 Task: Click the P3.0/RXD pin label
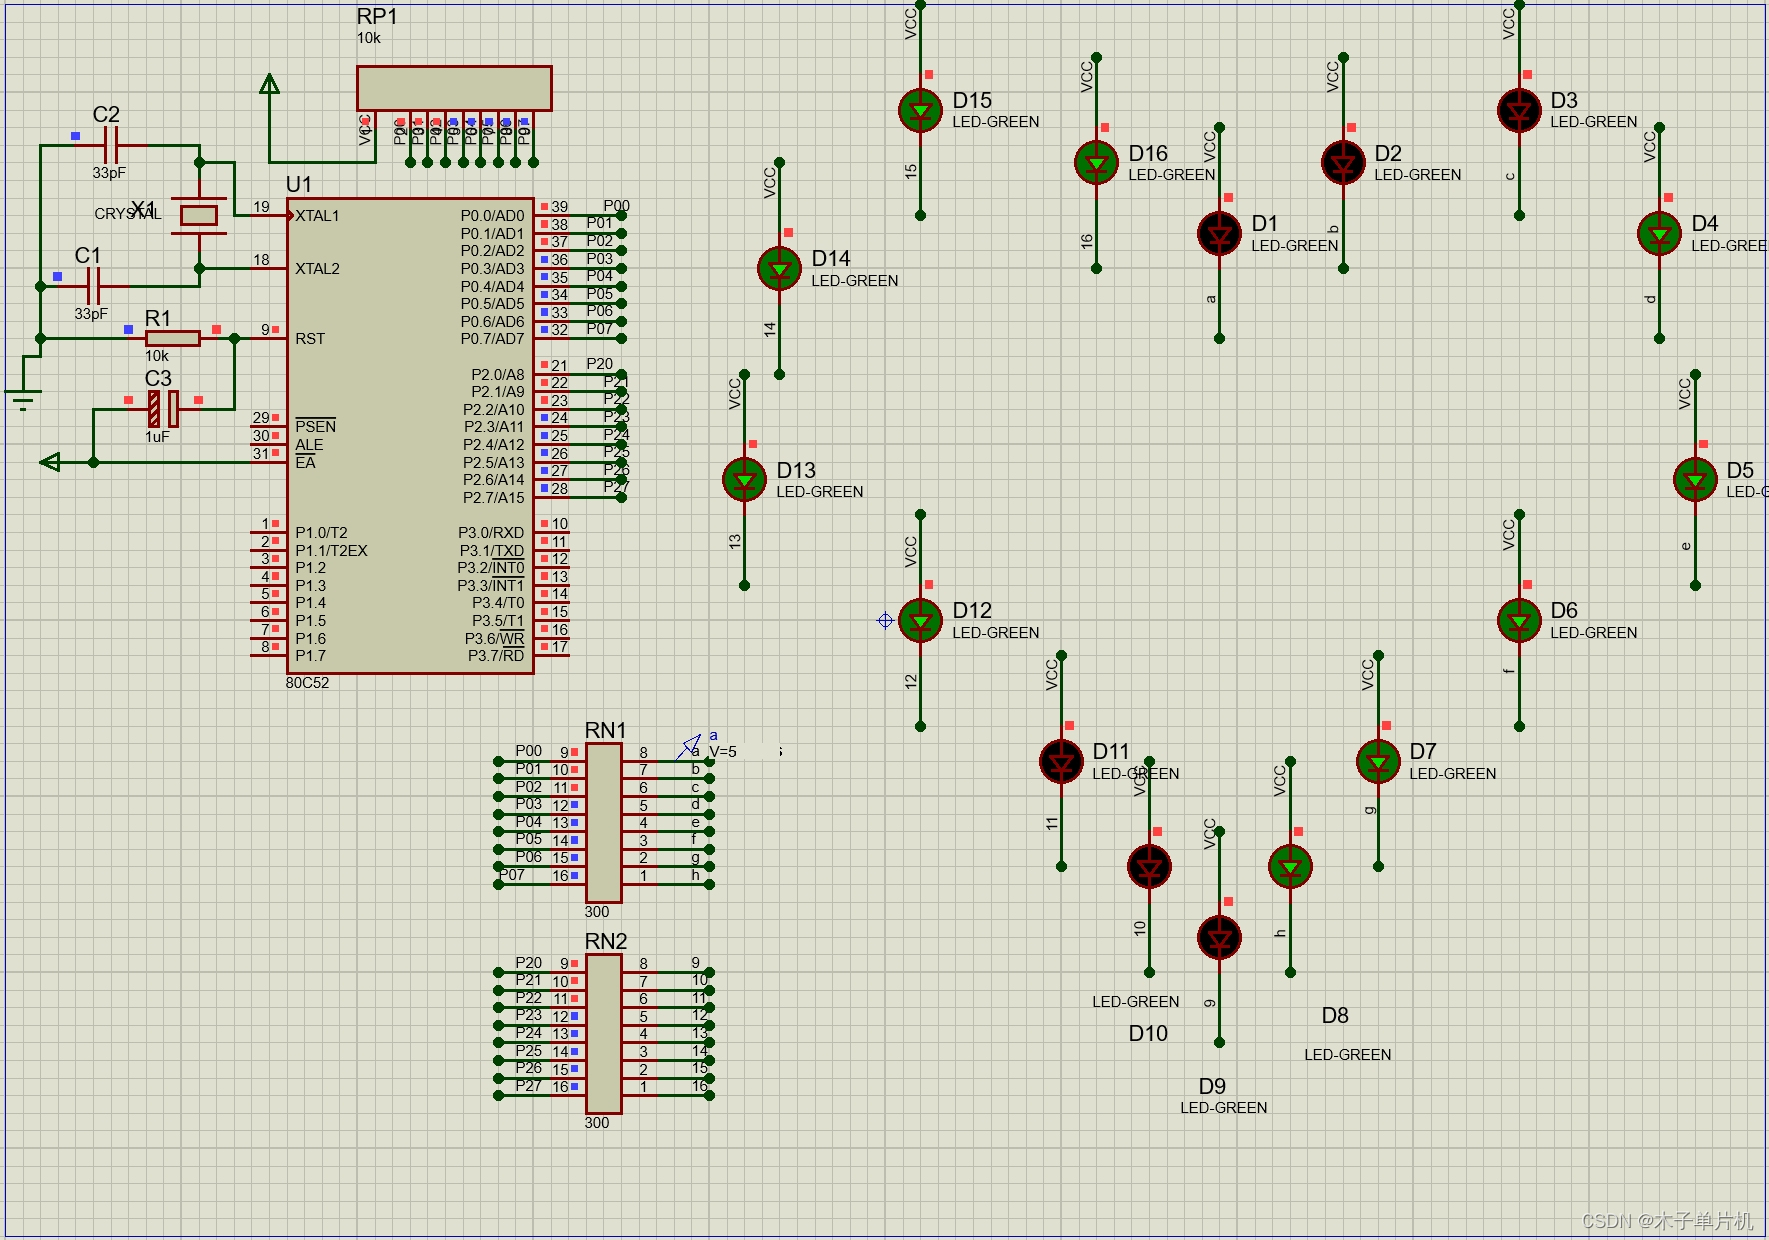tap(491, 533)
